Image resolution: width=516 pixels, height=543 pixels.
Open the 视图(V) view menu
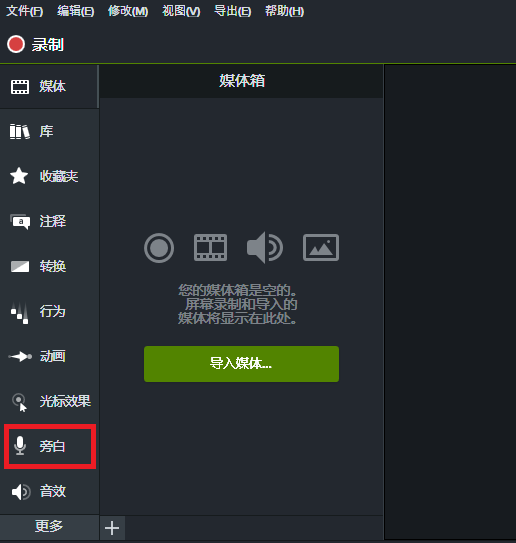tap(181, 11)
